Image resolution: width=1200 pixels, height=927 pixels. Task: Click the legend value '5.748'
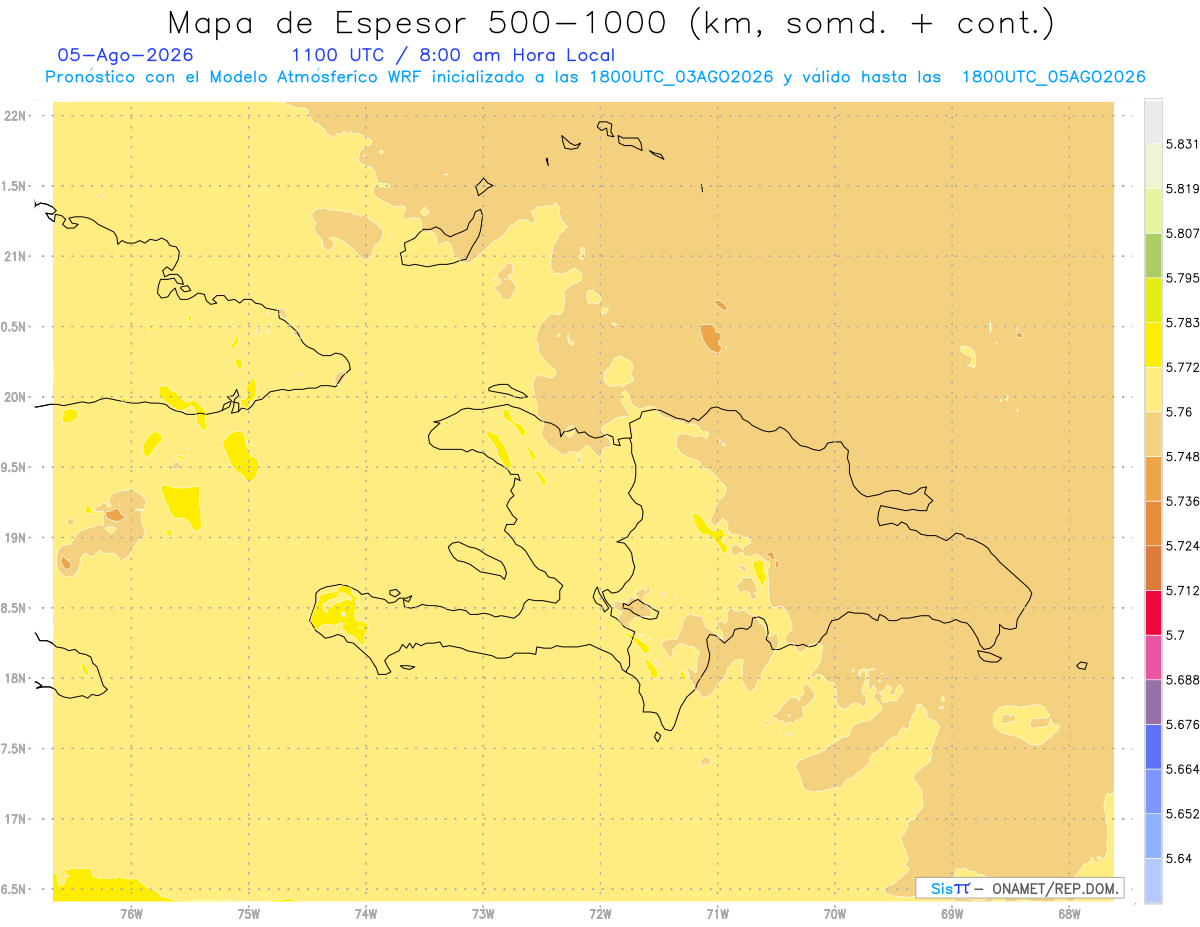click(x=1183, y=457)
